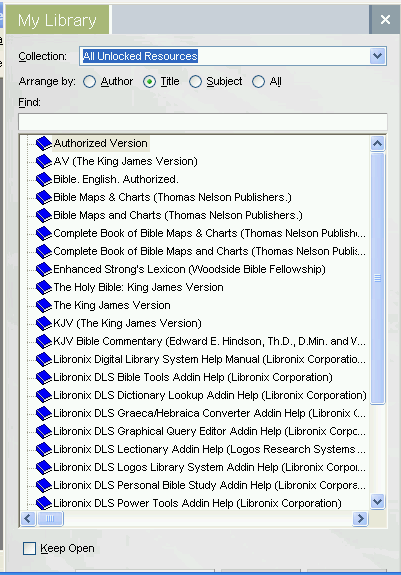Click book icon for Complete Book of Bible Maps and Charts
Screen dimensions: 401x575
click(44, 251)
